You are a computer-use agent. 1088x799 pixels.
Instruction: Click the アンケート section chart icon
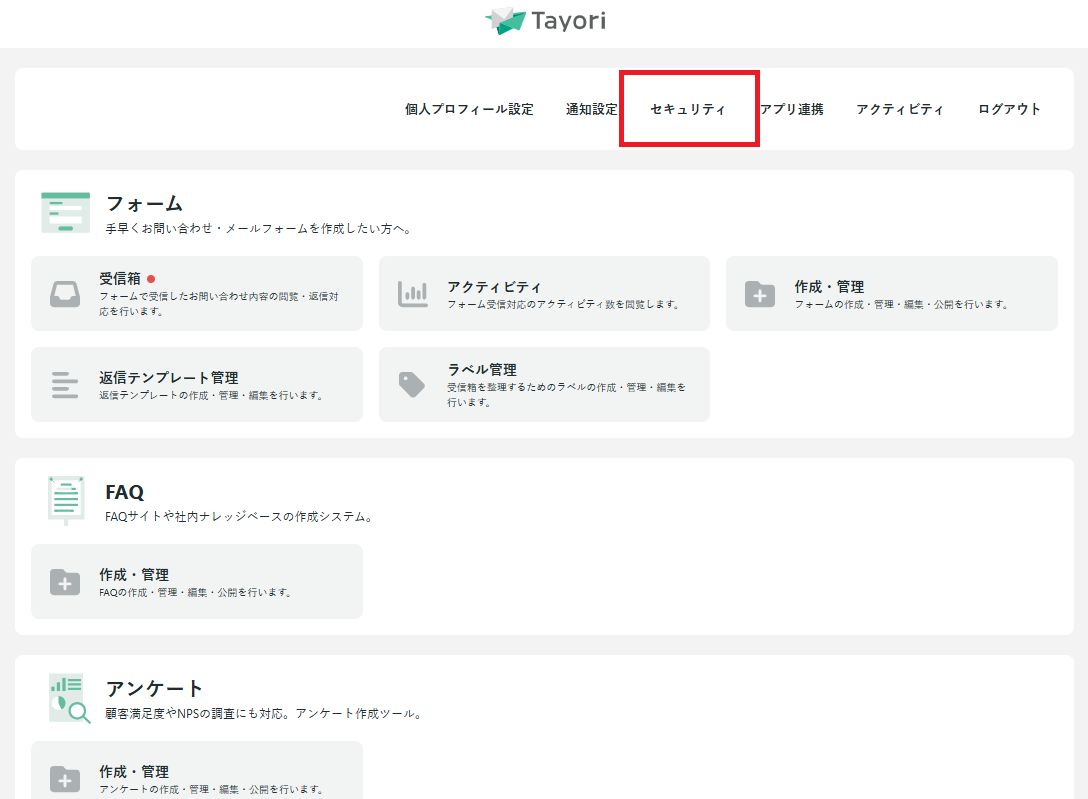[x=69, y=698]
